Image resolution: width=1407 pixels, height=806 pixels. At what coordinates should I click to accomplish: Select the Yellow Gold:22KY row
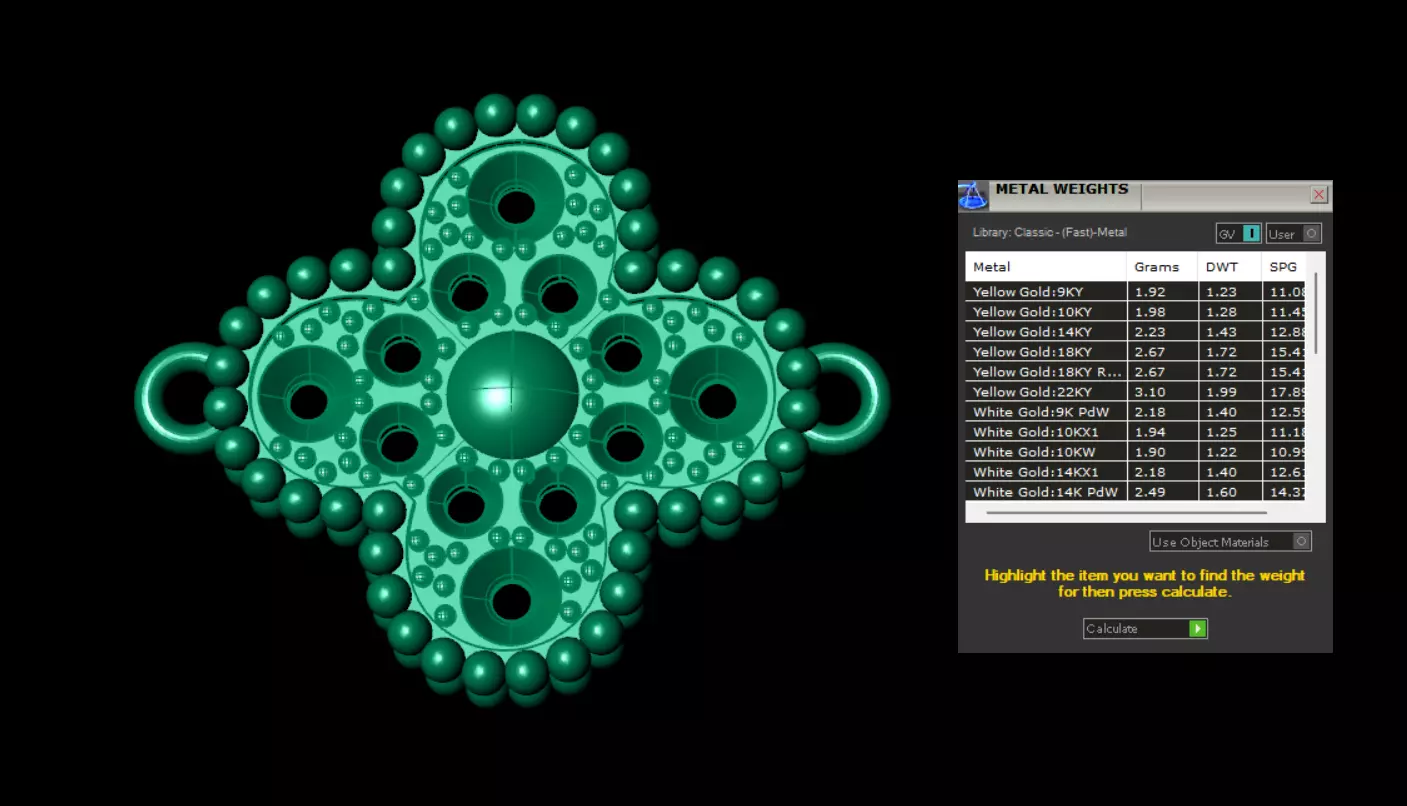(x=1135, y=392)
